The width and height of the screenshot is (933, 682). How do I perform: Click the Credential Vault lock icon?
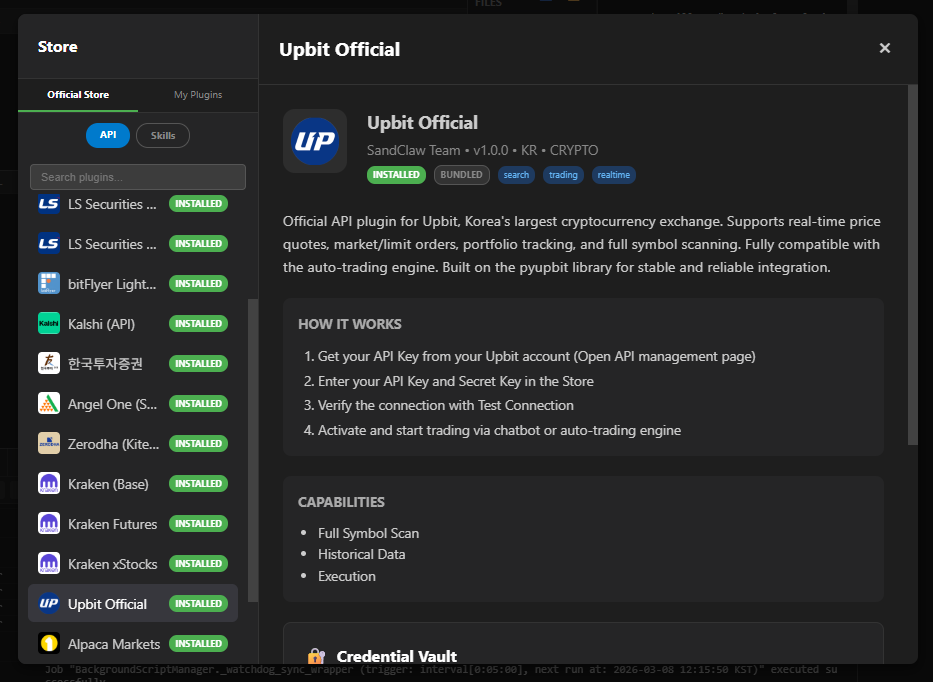click(317, 656)
